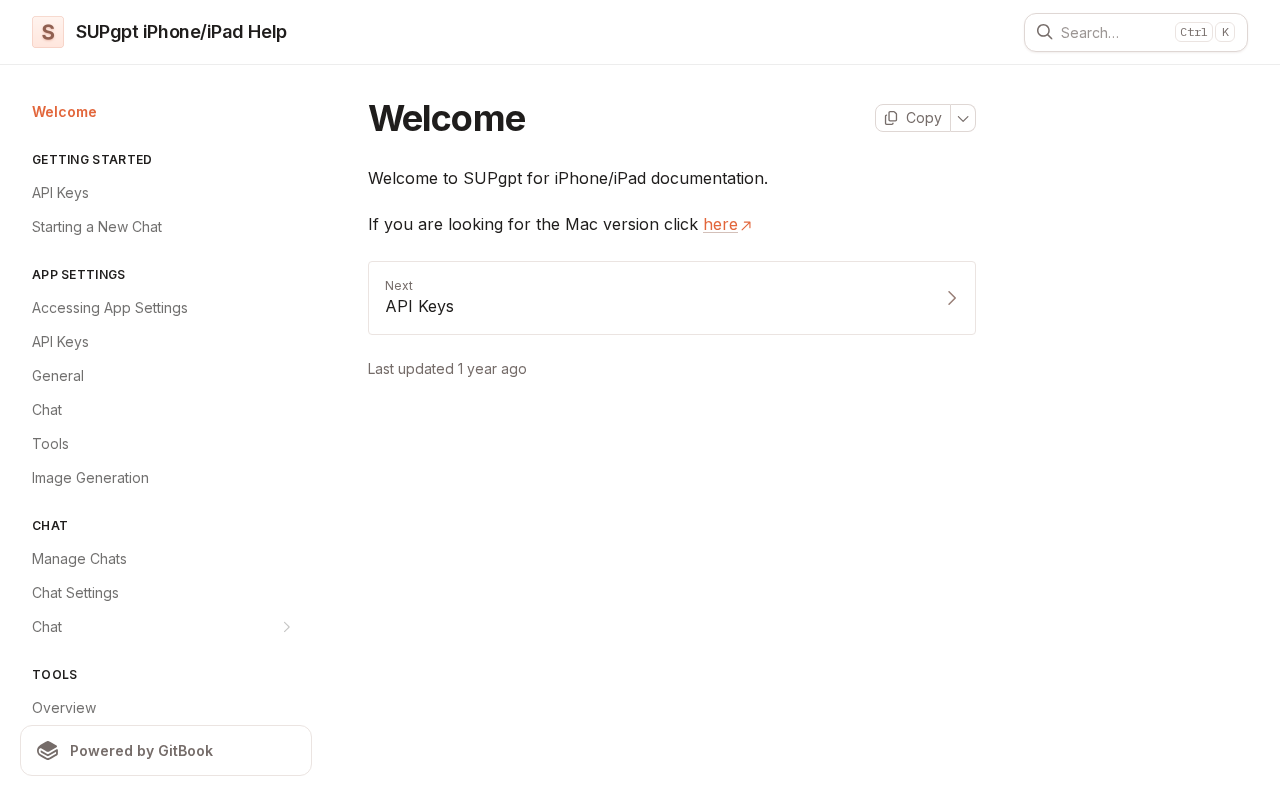Select Welcome in the sidebar
1280x800 pixels.
64,112
